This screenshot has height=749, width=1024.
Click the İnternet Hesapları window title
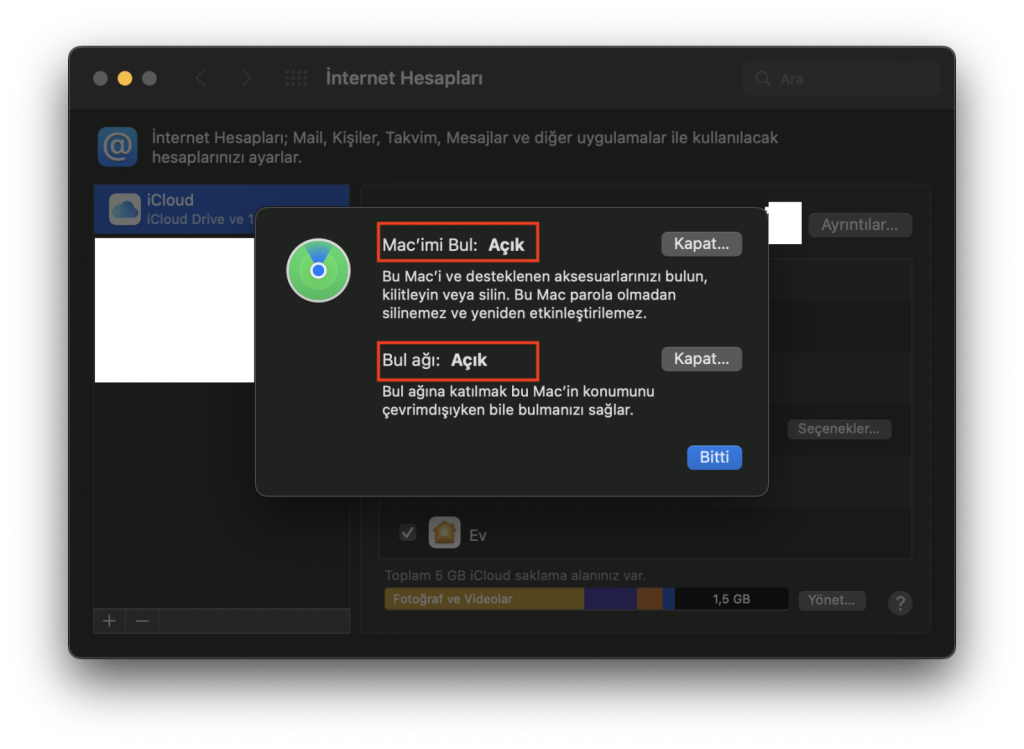[404, 78]
